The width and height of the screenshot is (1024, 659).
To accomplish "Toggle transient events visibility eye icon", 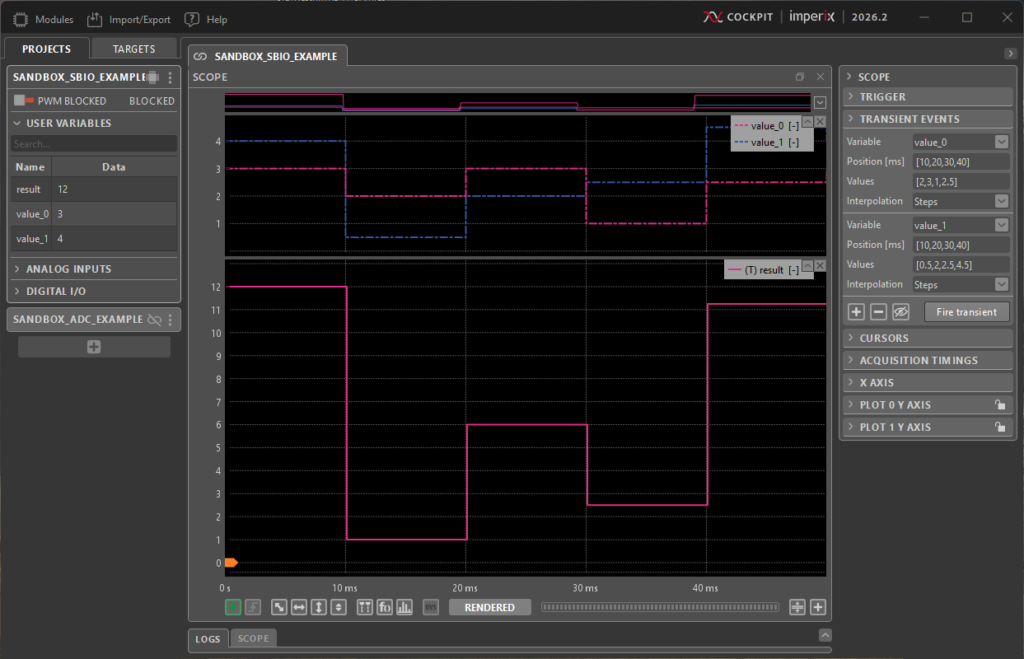I will point(900,312).
